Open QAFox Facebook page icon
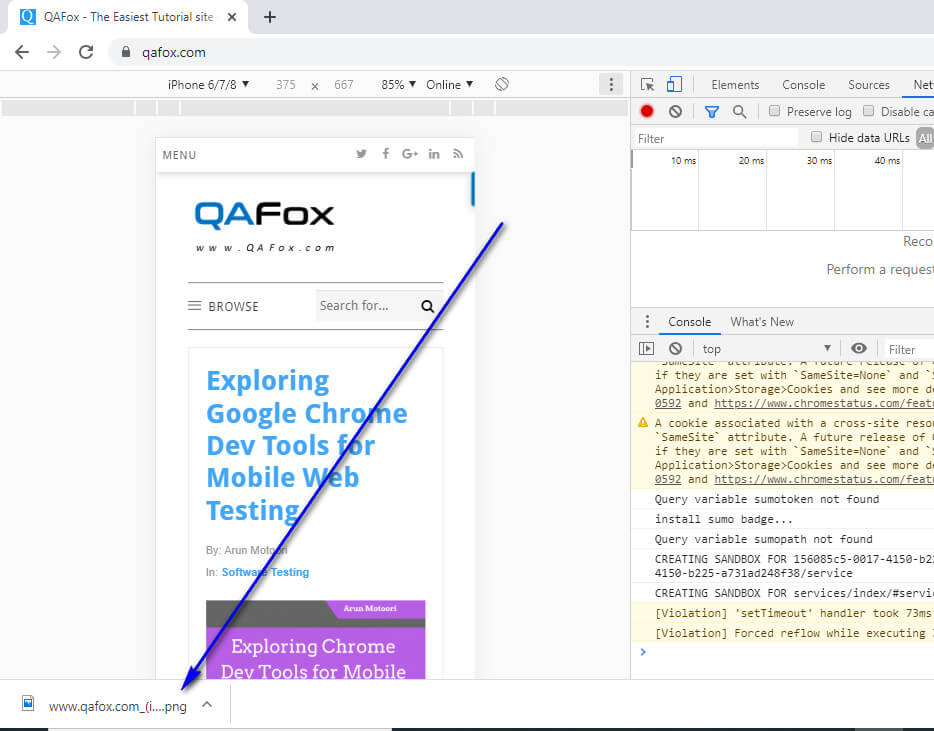This screenshot has height=731, width=934. click(385, 154)
